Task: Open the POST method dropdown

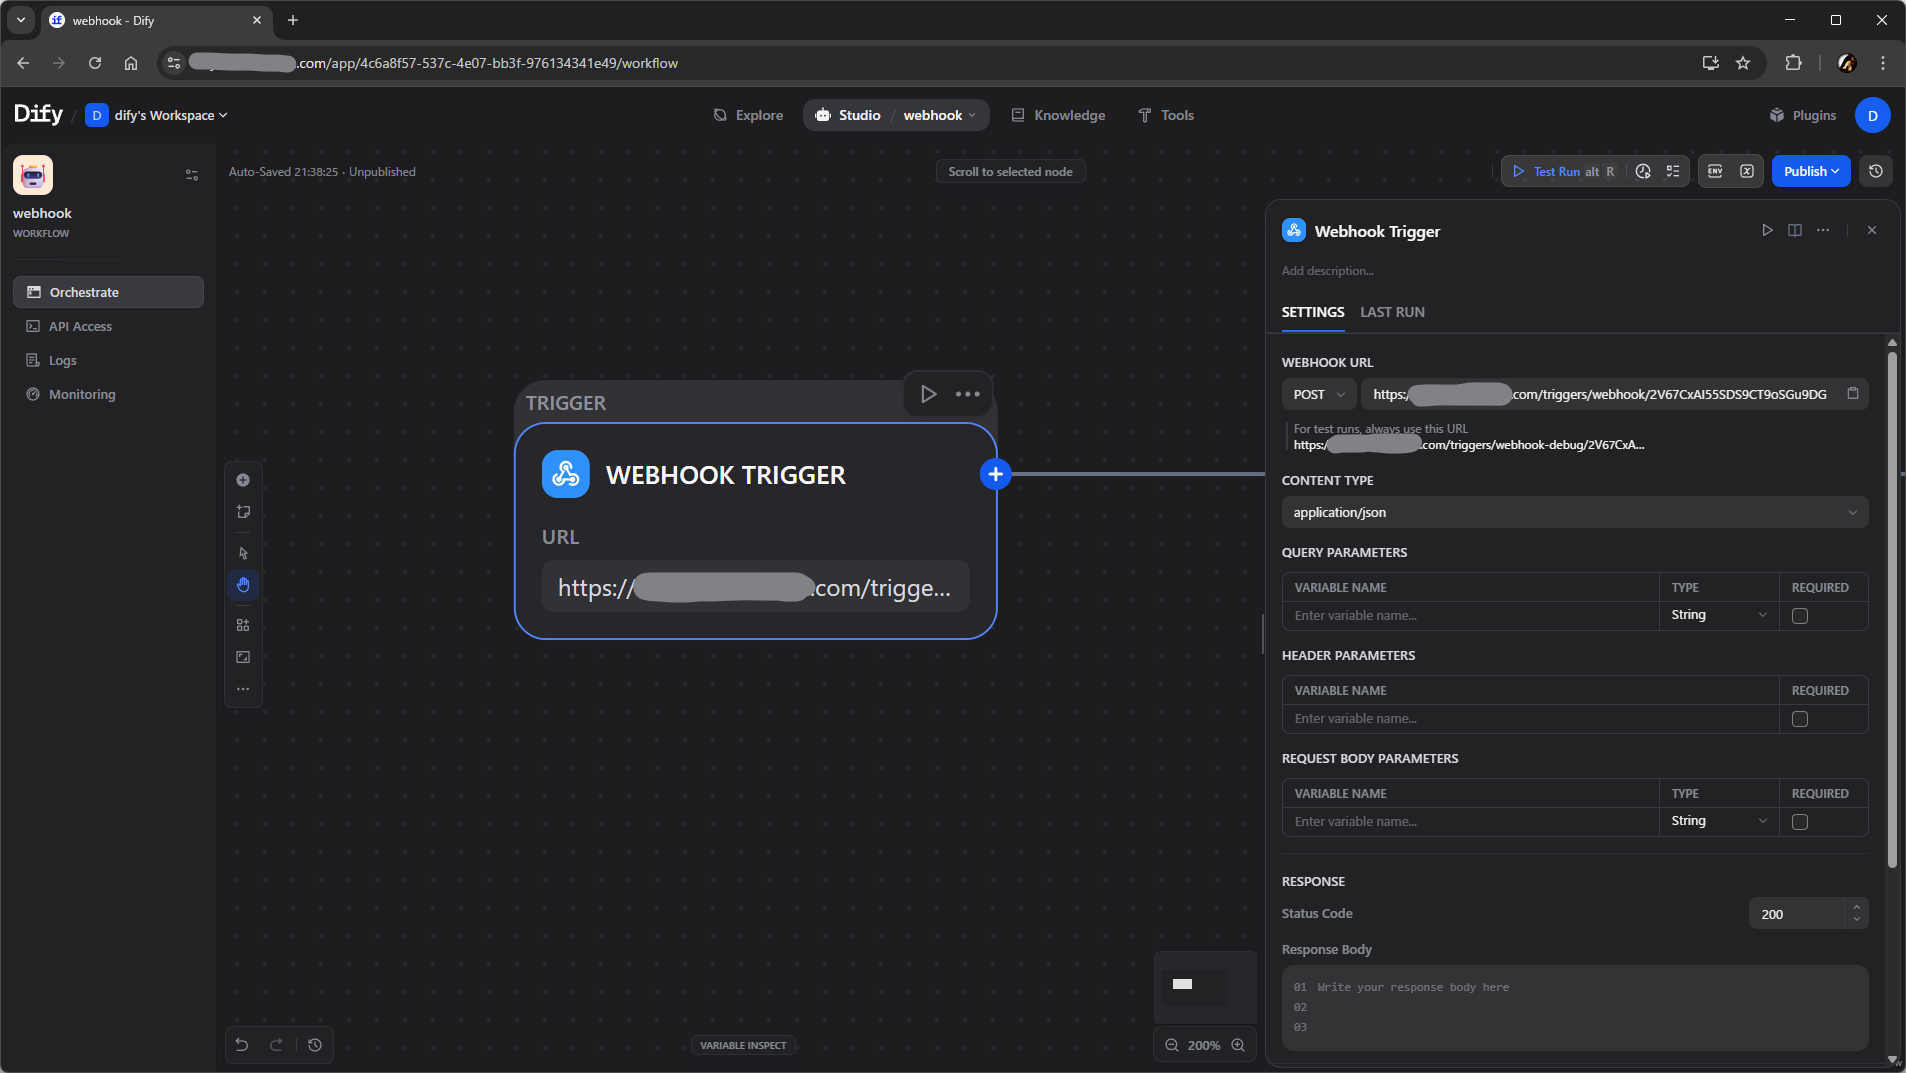Action: tap(1318, 394)
